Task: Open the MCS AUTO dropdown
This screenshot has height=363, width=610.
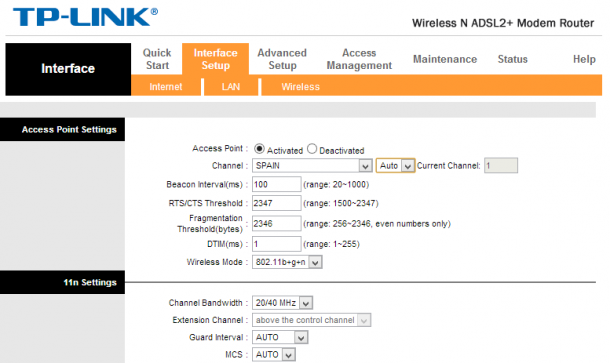Action: (x=273, y=355)
